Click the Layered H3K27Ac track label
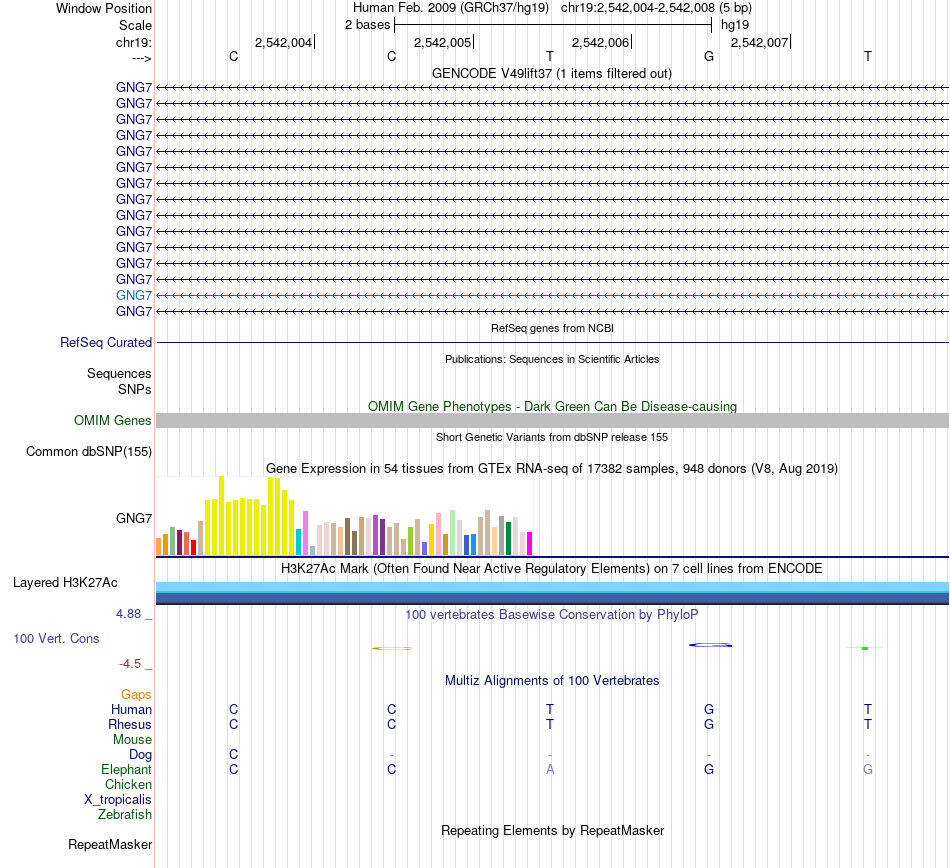950x868 pixels. click(x=65, y=583)
